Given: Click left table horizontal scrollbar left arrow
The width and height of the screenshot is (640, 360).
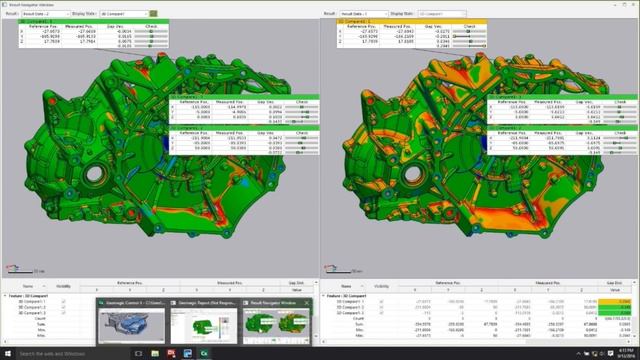Looking at the screenshot, I should (x=5, y=341).
